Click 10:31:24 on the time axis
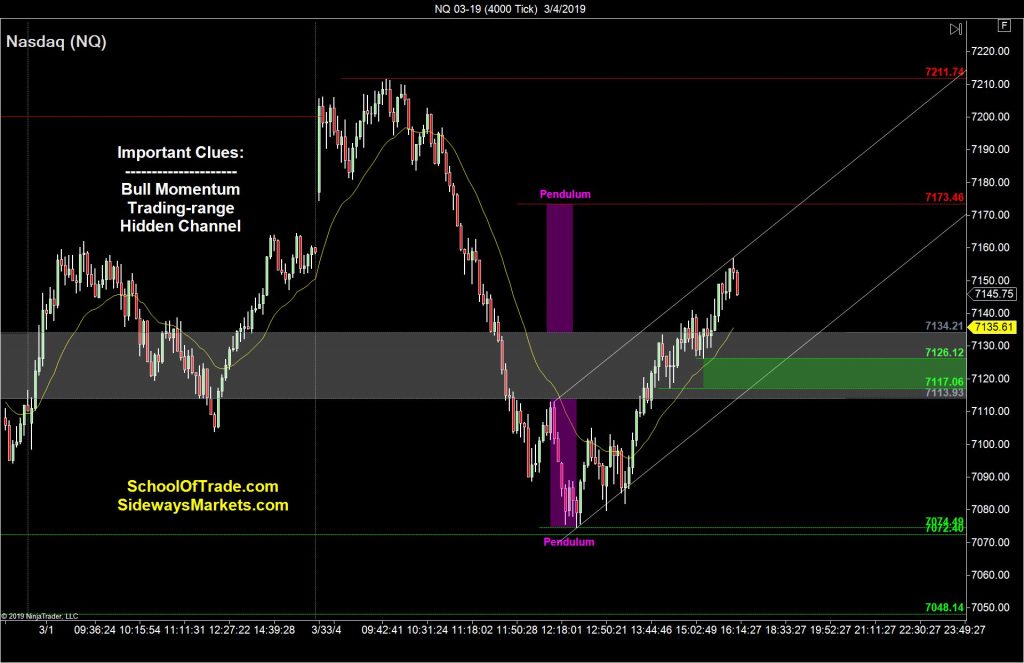This screenshot has height=663, width=1024. click(x=427, y=630)
